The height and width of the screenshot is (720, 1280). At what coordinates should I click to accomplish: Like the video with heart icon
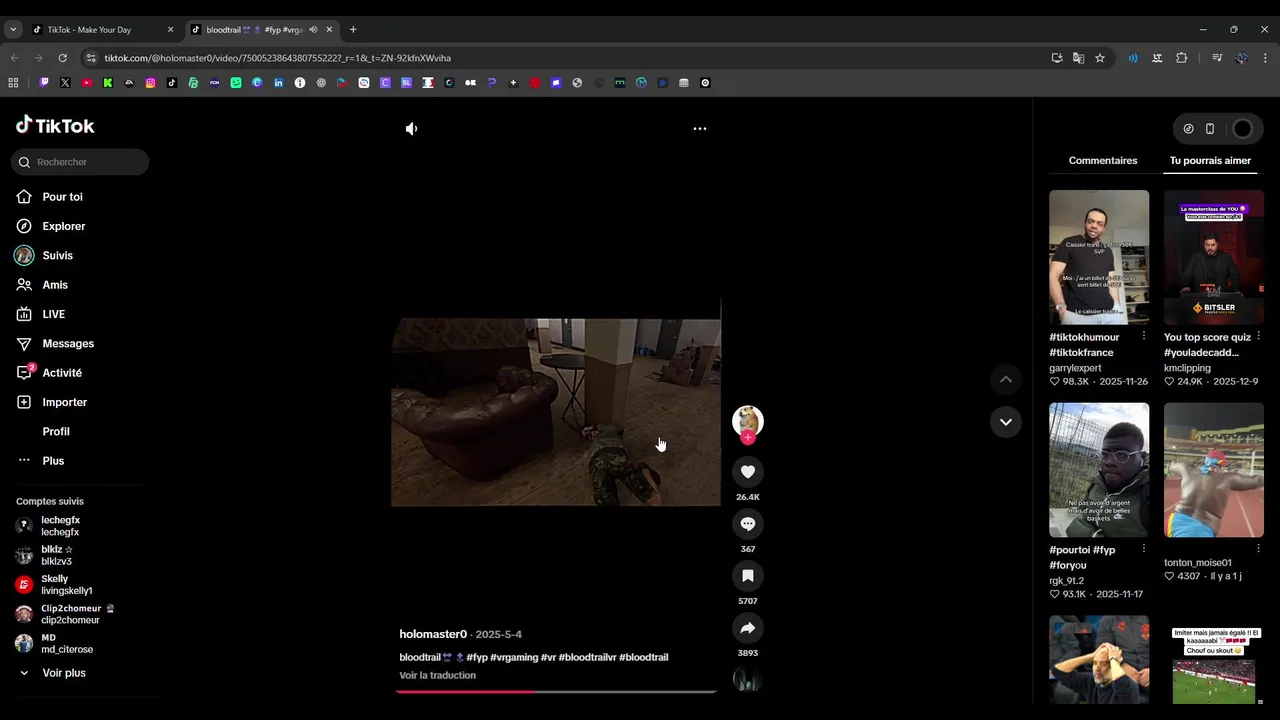pos(748,471)
